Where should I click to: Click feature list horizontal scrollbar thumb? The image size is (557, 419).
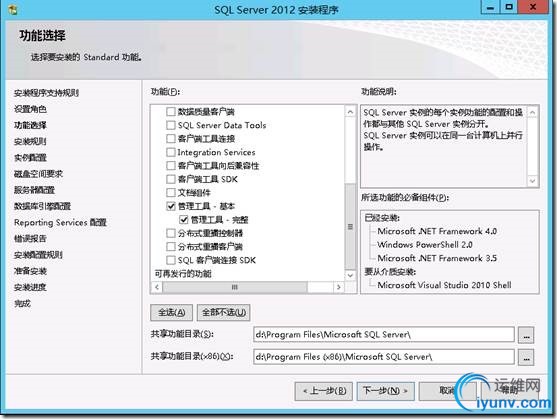pos(235,287)
